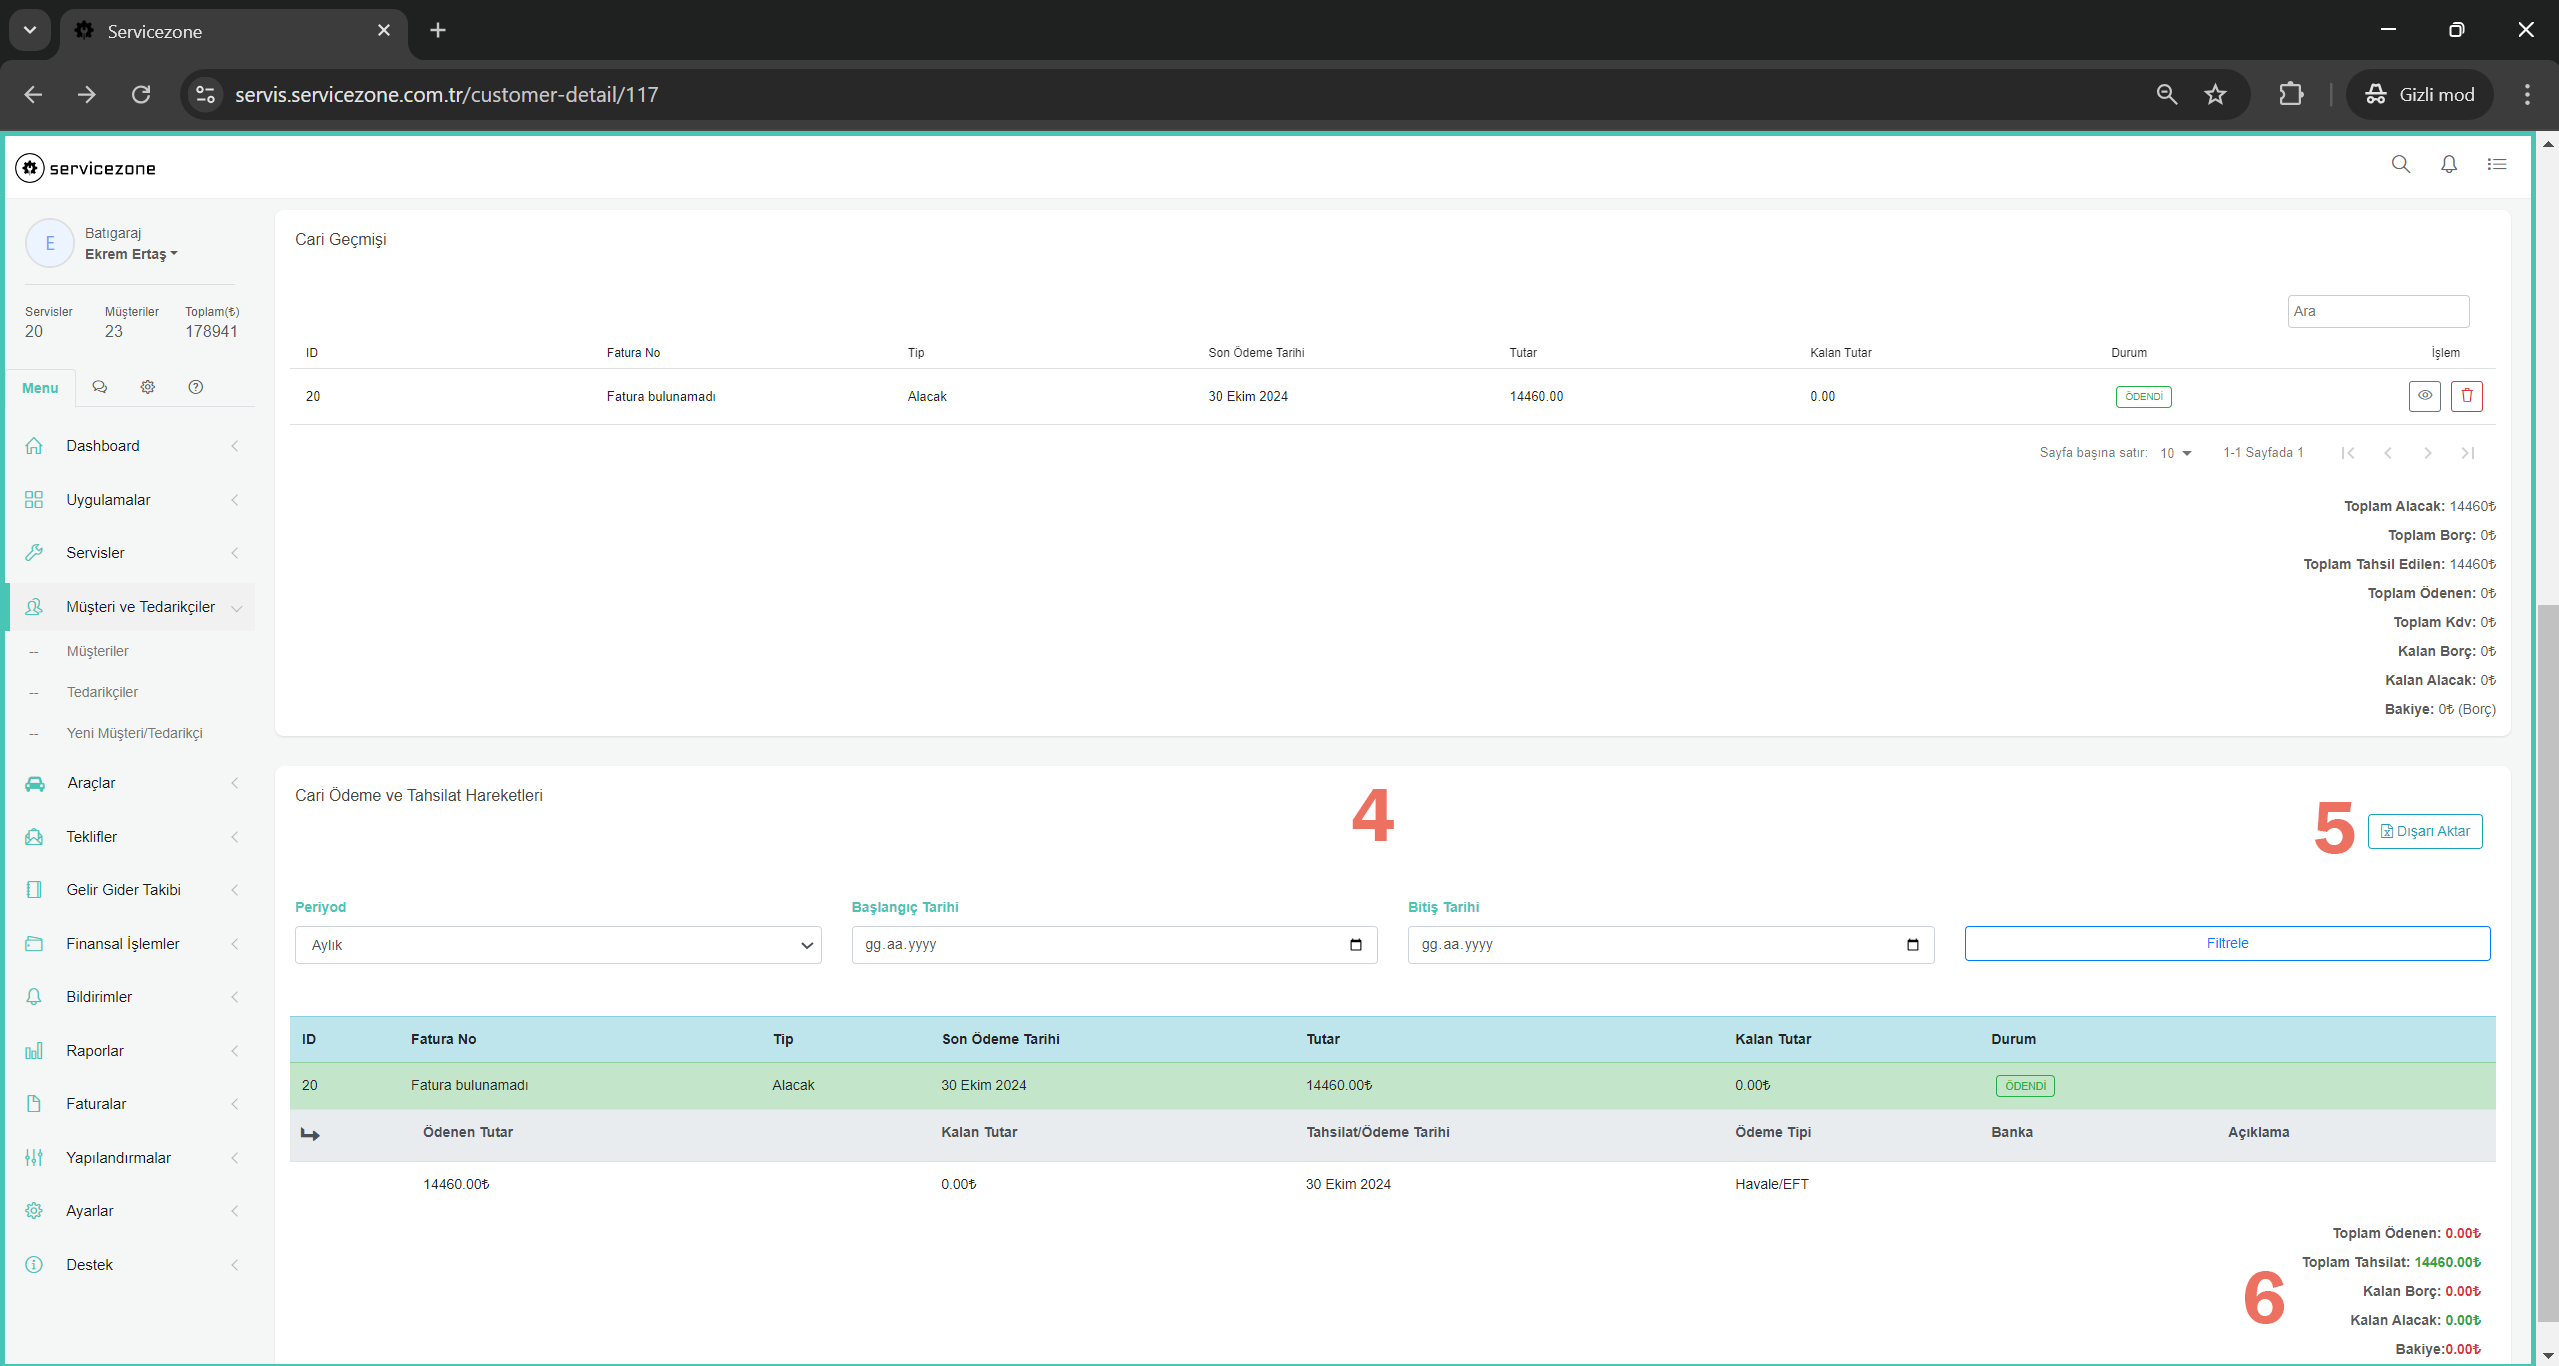Bookmark this page with the star icon

click(2215, 95)
